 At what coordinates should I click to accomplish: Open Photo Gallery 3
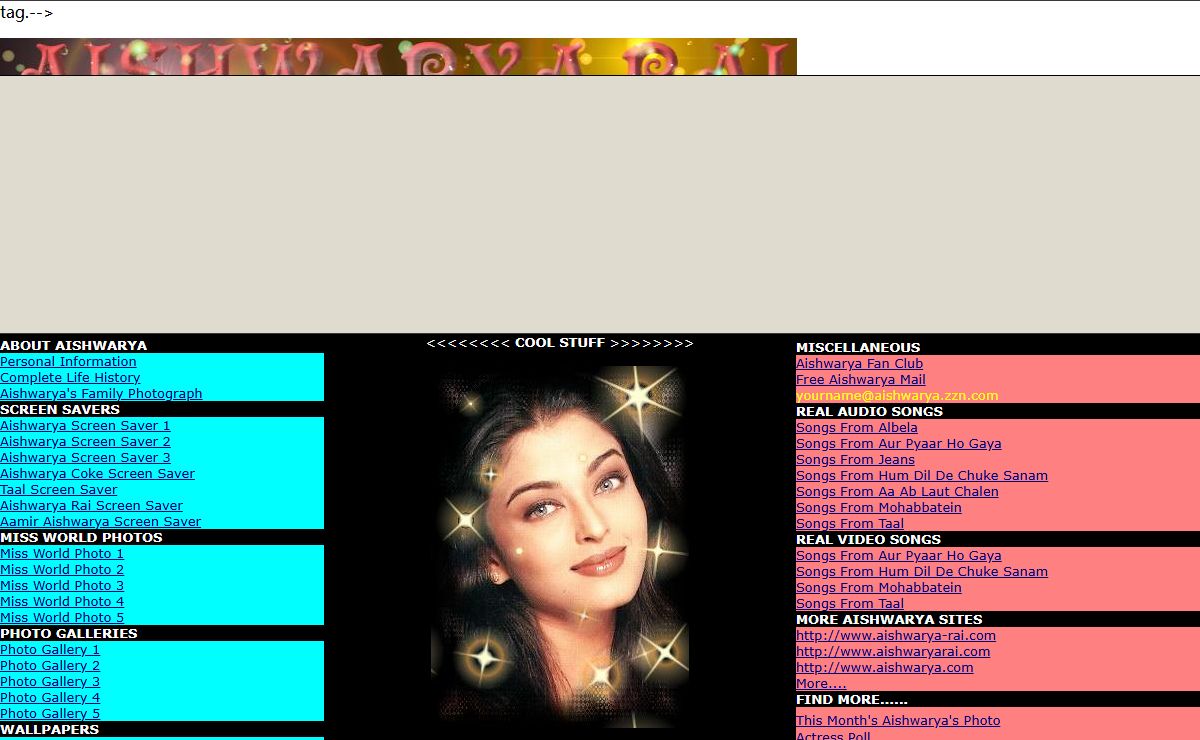pos(50,682)
